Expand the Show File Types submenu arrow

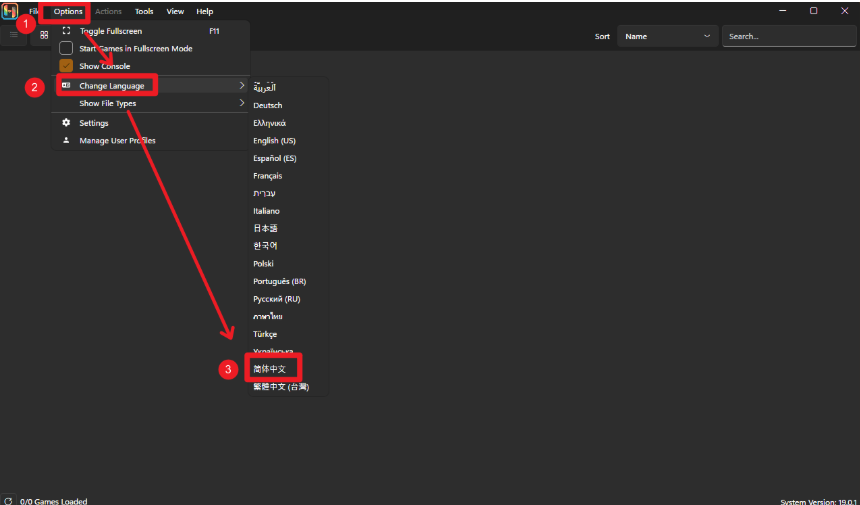click(x=242, y=103)
